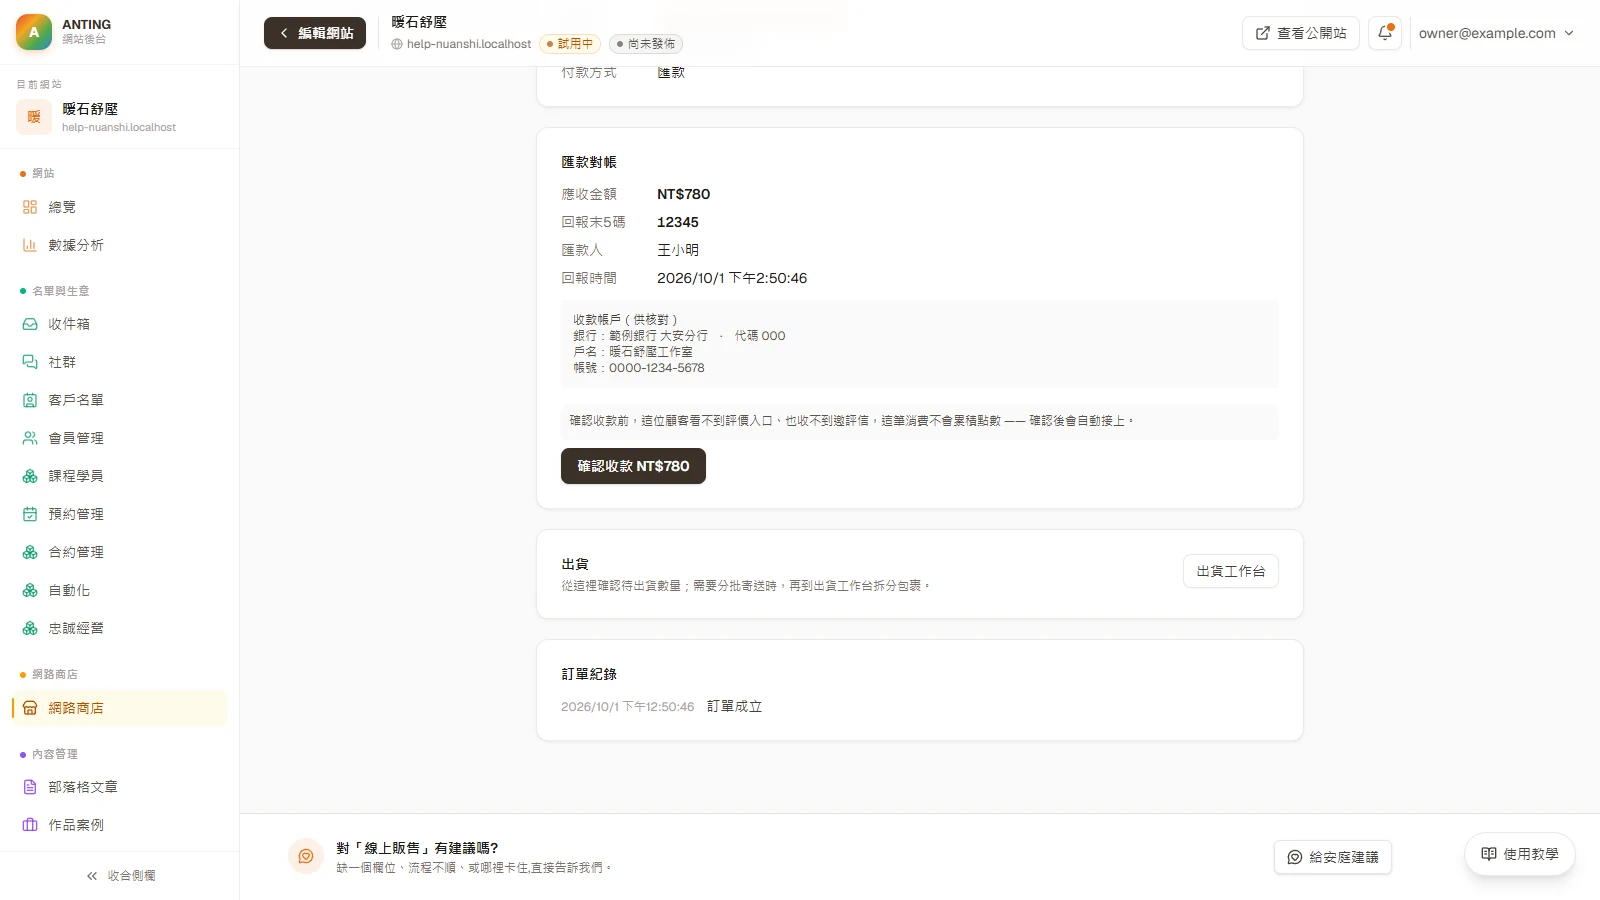Click 應收金額 NT$780 value
The width and height of the screenshot is (1600, 900).
684,194
